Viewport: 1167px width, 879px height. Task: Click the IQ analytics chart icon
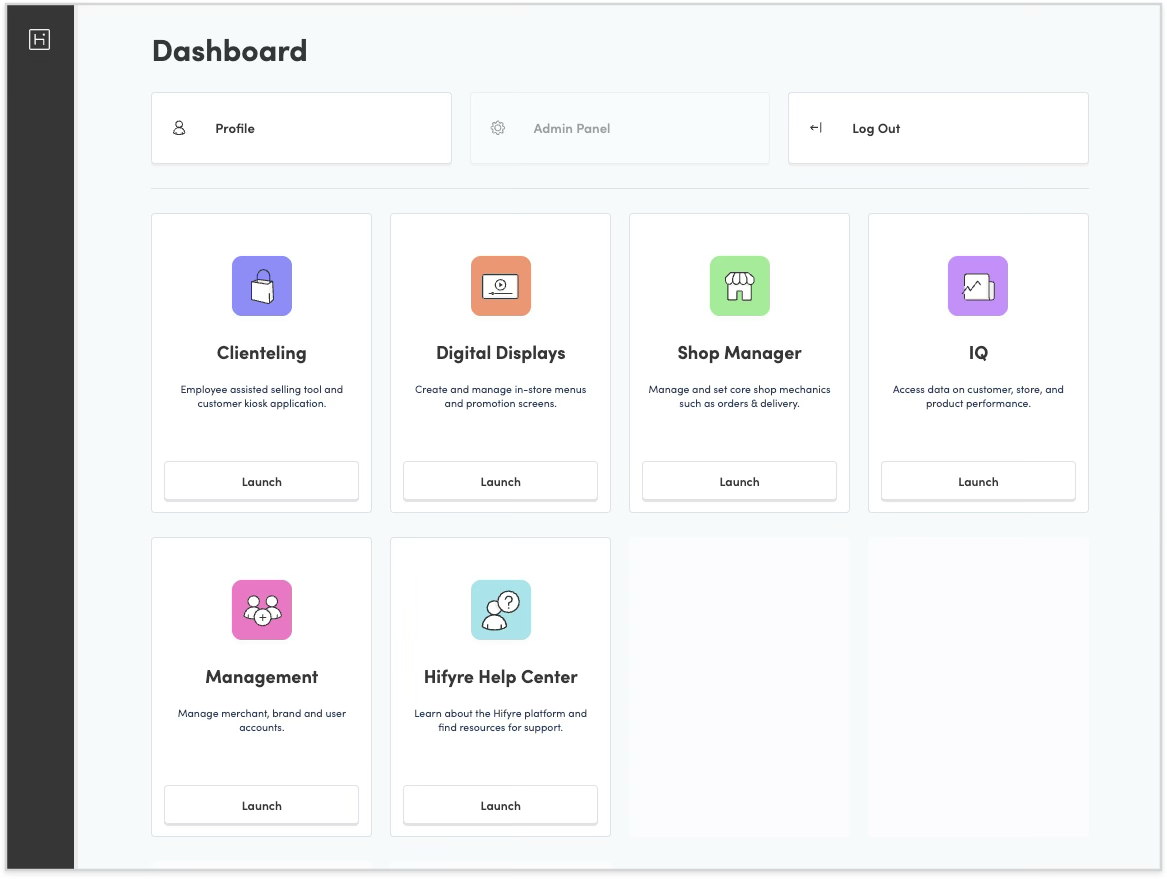[977, 286]
